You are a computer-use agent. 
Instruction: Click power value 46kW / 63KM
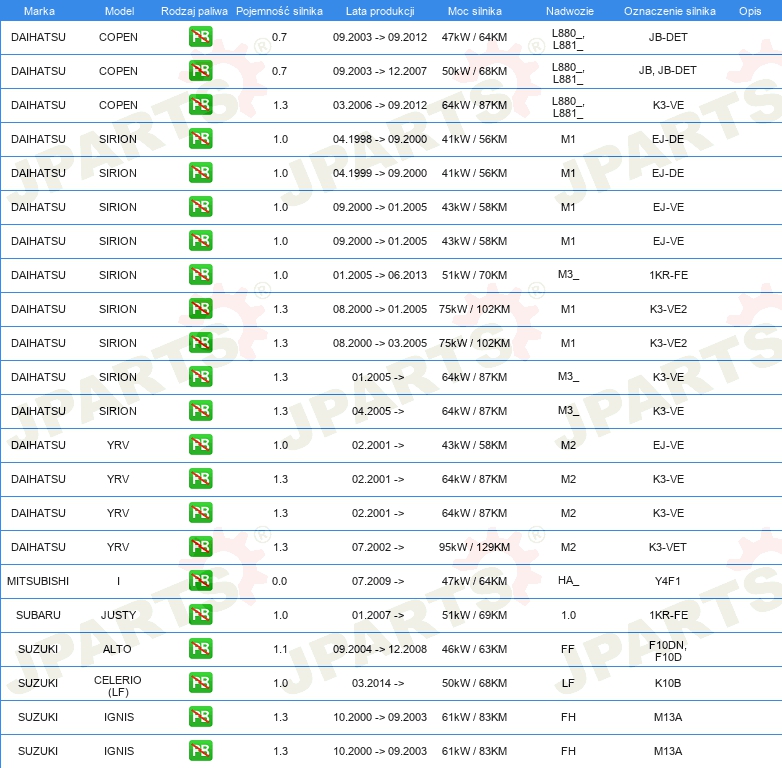[x=474, y=649]
